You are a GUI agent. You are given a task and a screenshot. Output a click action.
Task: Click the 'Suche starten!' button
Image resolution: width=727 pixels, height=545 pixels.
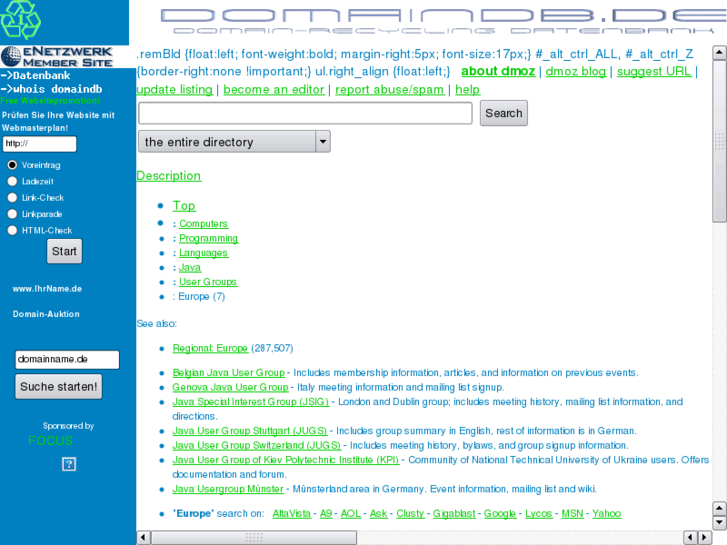click(x=58, y=387)
